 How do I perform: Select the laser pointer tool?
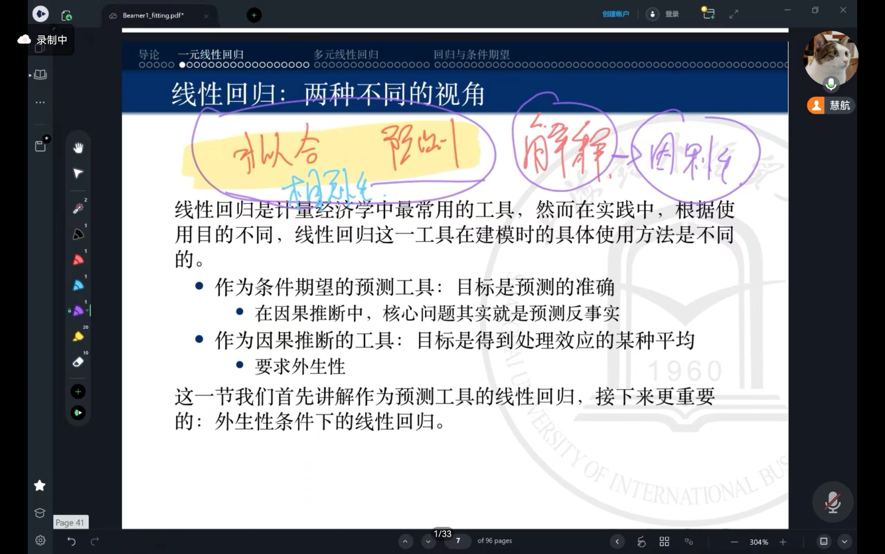click(x=78, y=208)
